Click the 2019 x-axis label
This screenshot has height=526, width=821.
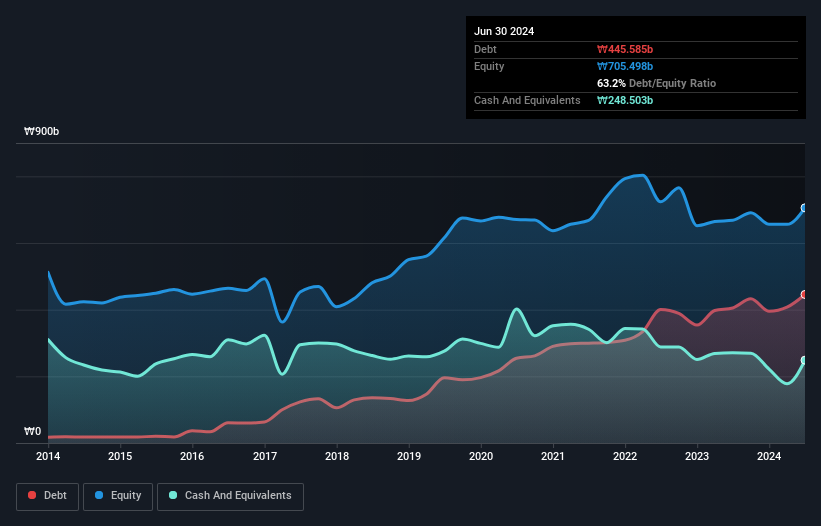tap(409, 456)
